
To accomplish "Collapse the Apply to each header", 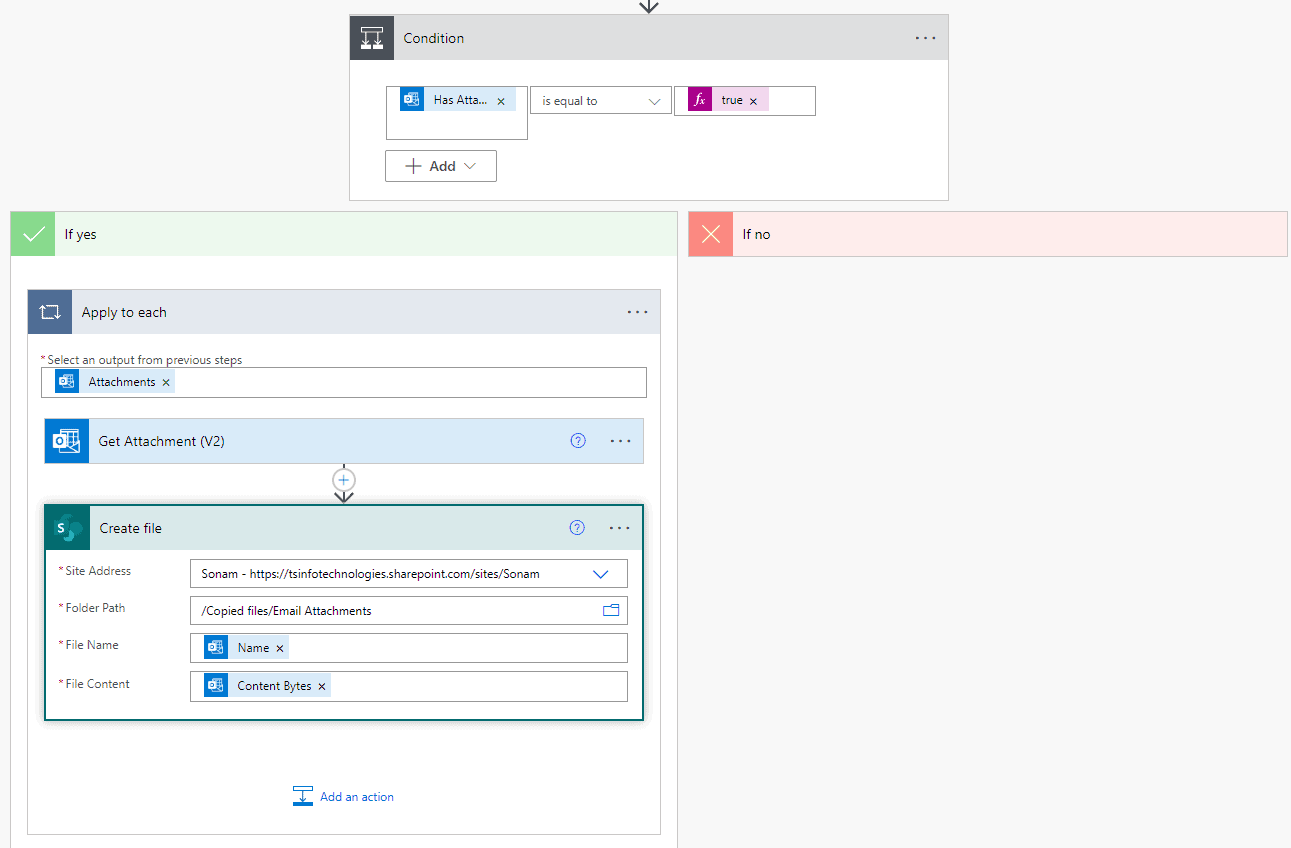I will (344, 312).
